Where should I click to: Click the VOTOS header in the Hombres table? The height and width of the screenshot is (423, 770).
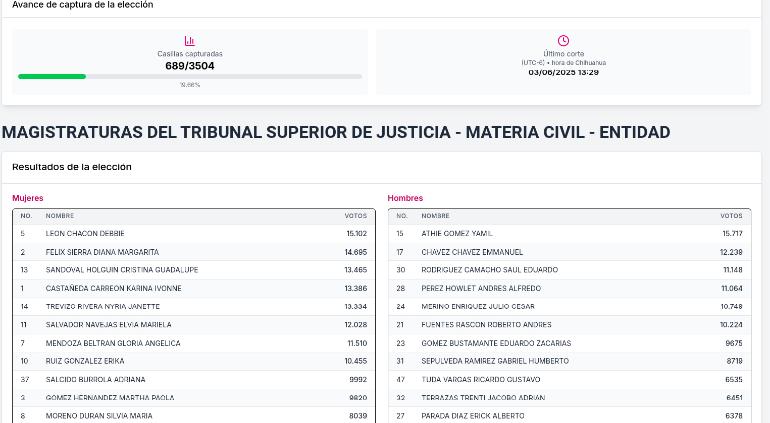(x=731, y=216)
